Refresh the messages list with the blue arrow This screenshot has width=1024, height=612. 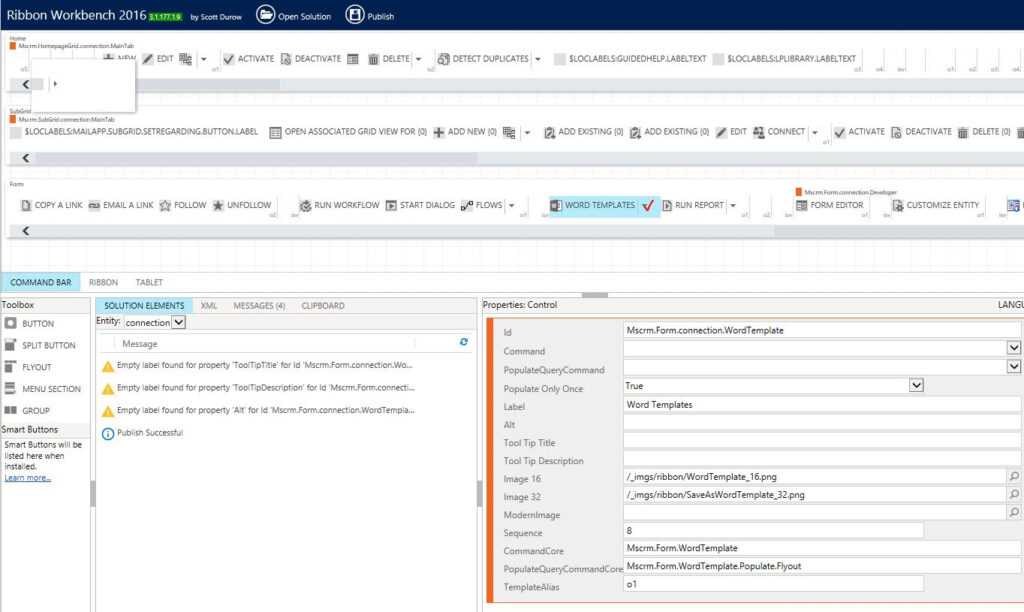coord(463,342)
